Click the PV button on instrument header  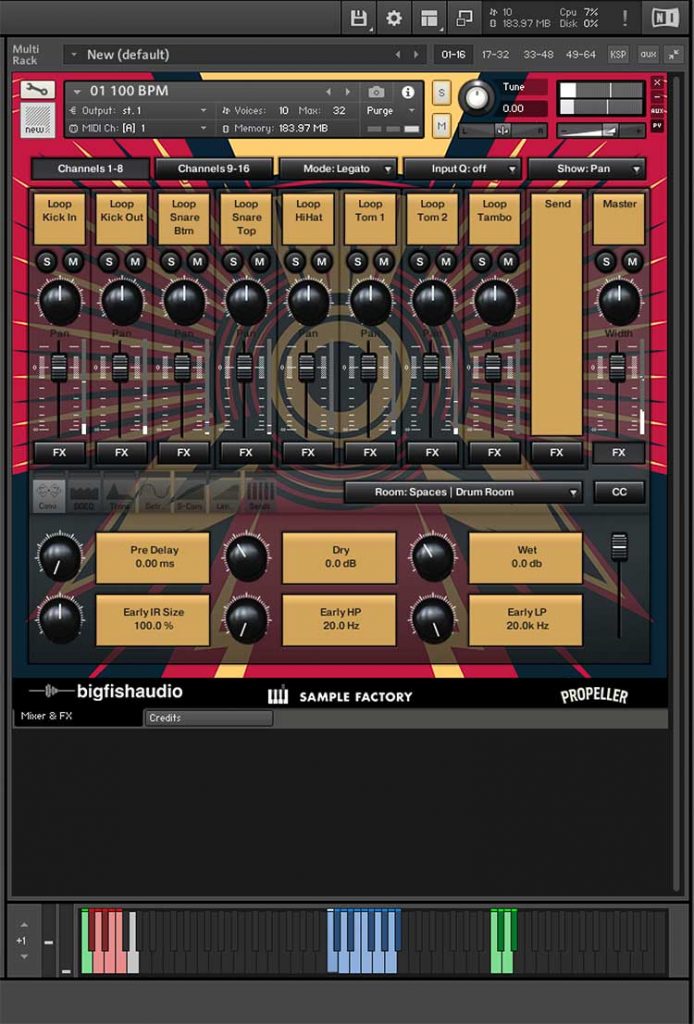657,125
